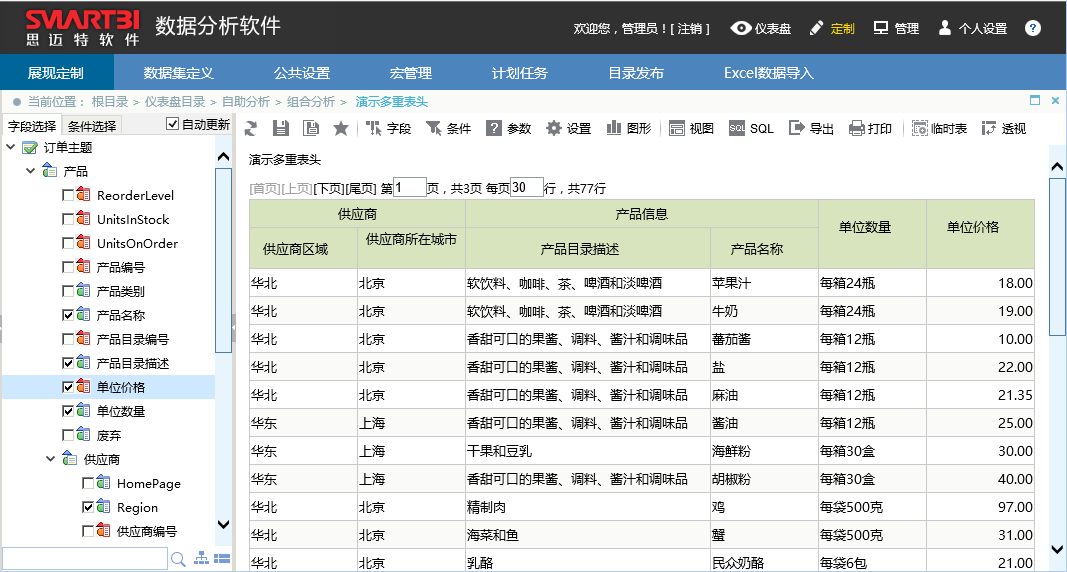Click the tree panel scroll-up arrow
The image size is (1067, 572).
(223, 157)
